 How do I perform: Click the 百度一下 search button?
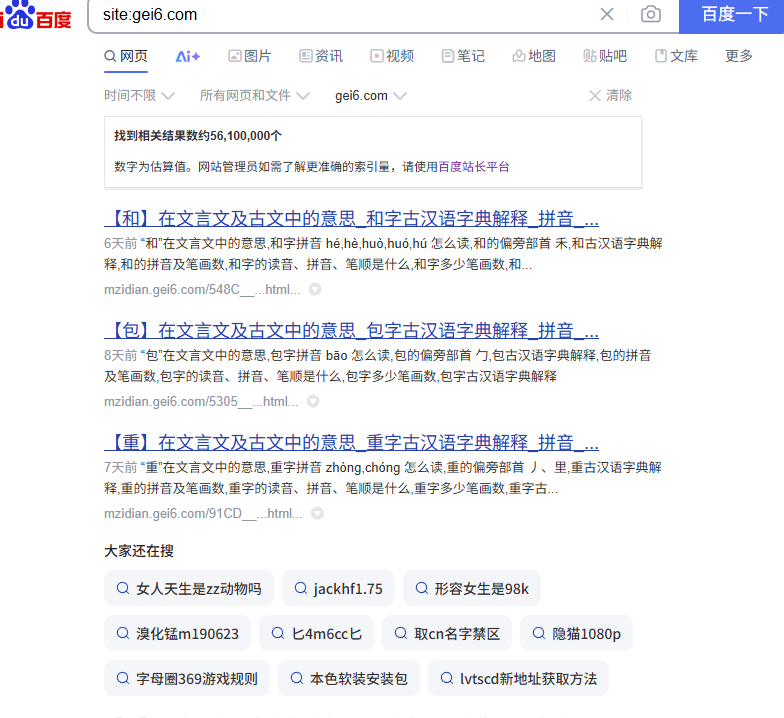pos(732,15)
